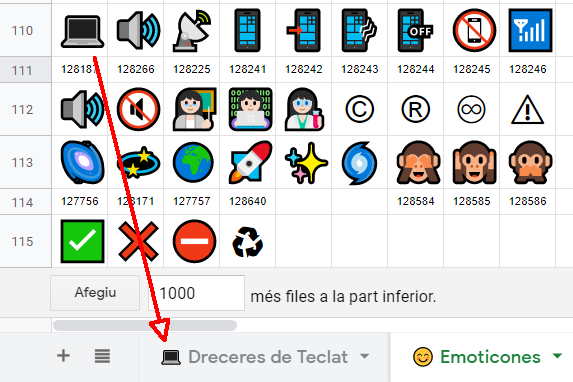Select the sparkles emoji cell
573x382 pixels.
[303, 162]
